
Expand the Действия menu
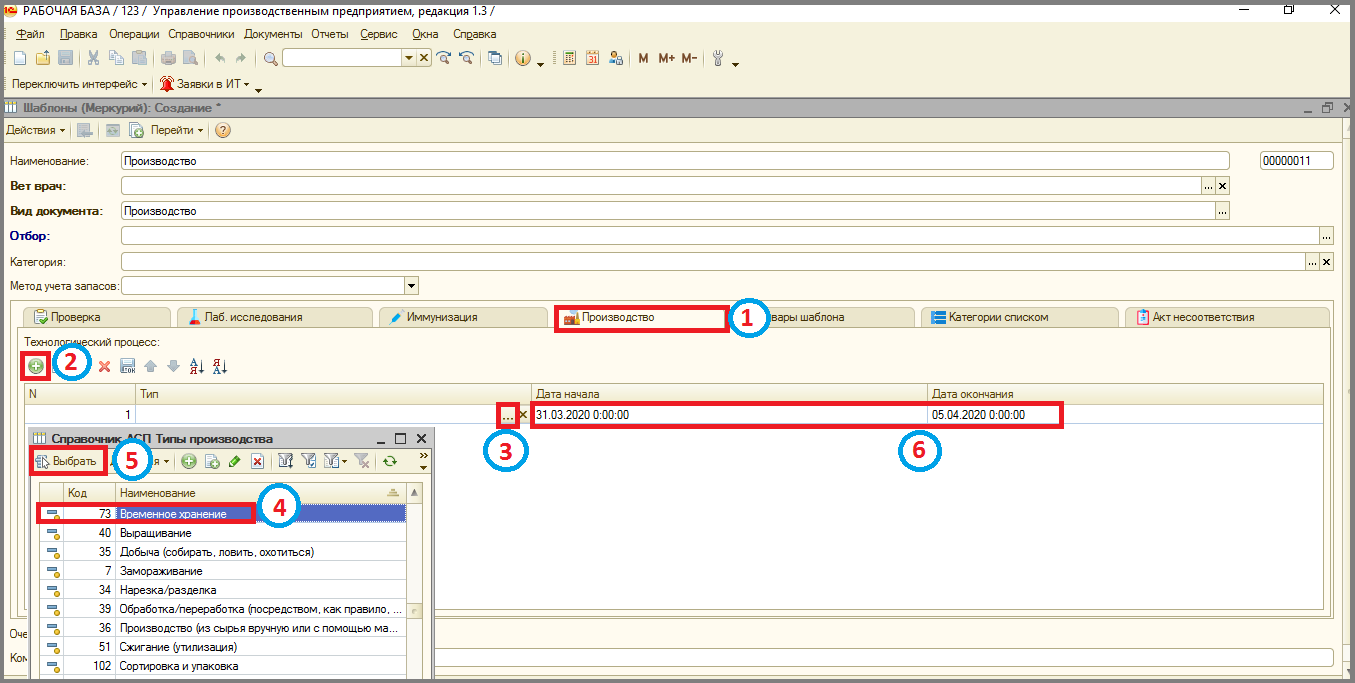pyautogui.click(x=36, y=131)
